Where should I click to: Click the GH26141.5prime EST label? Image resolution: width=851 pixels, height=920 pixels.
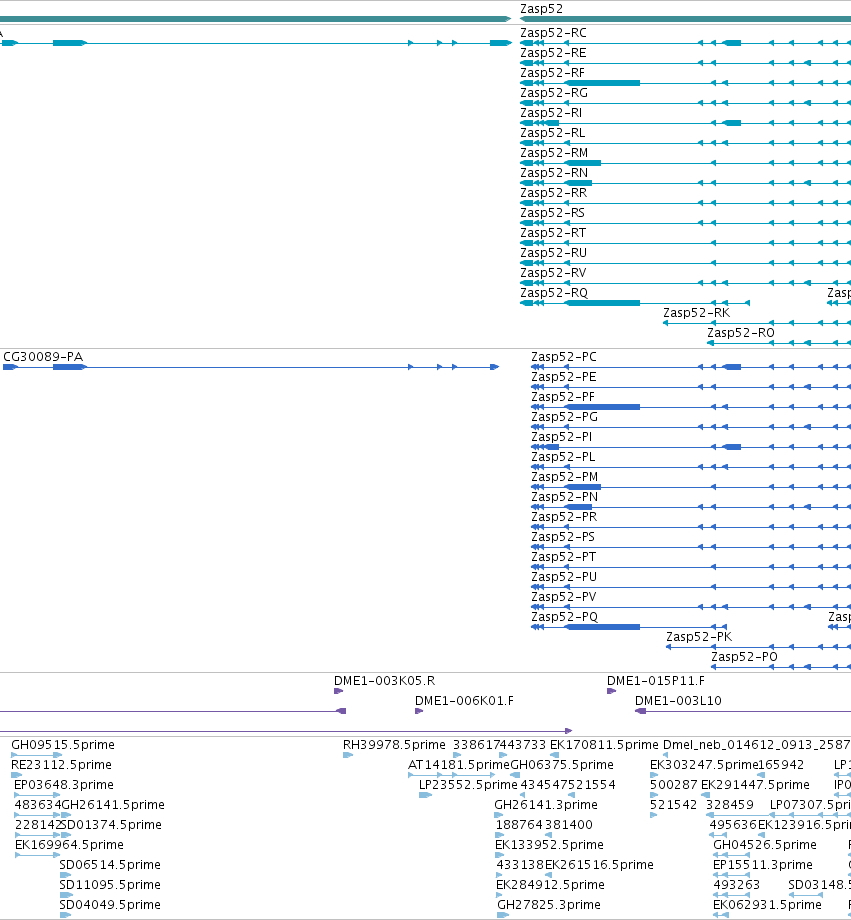[x=113, y=804]
